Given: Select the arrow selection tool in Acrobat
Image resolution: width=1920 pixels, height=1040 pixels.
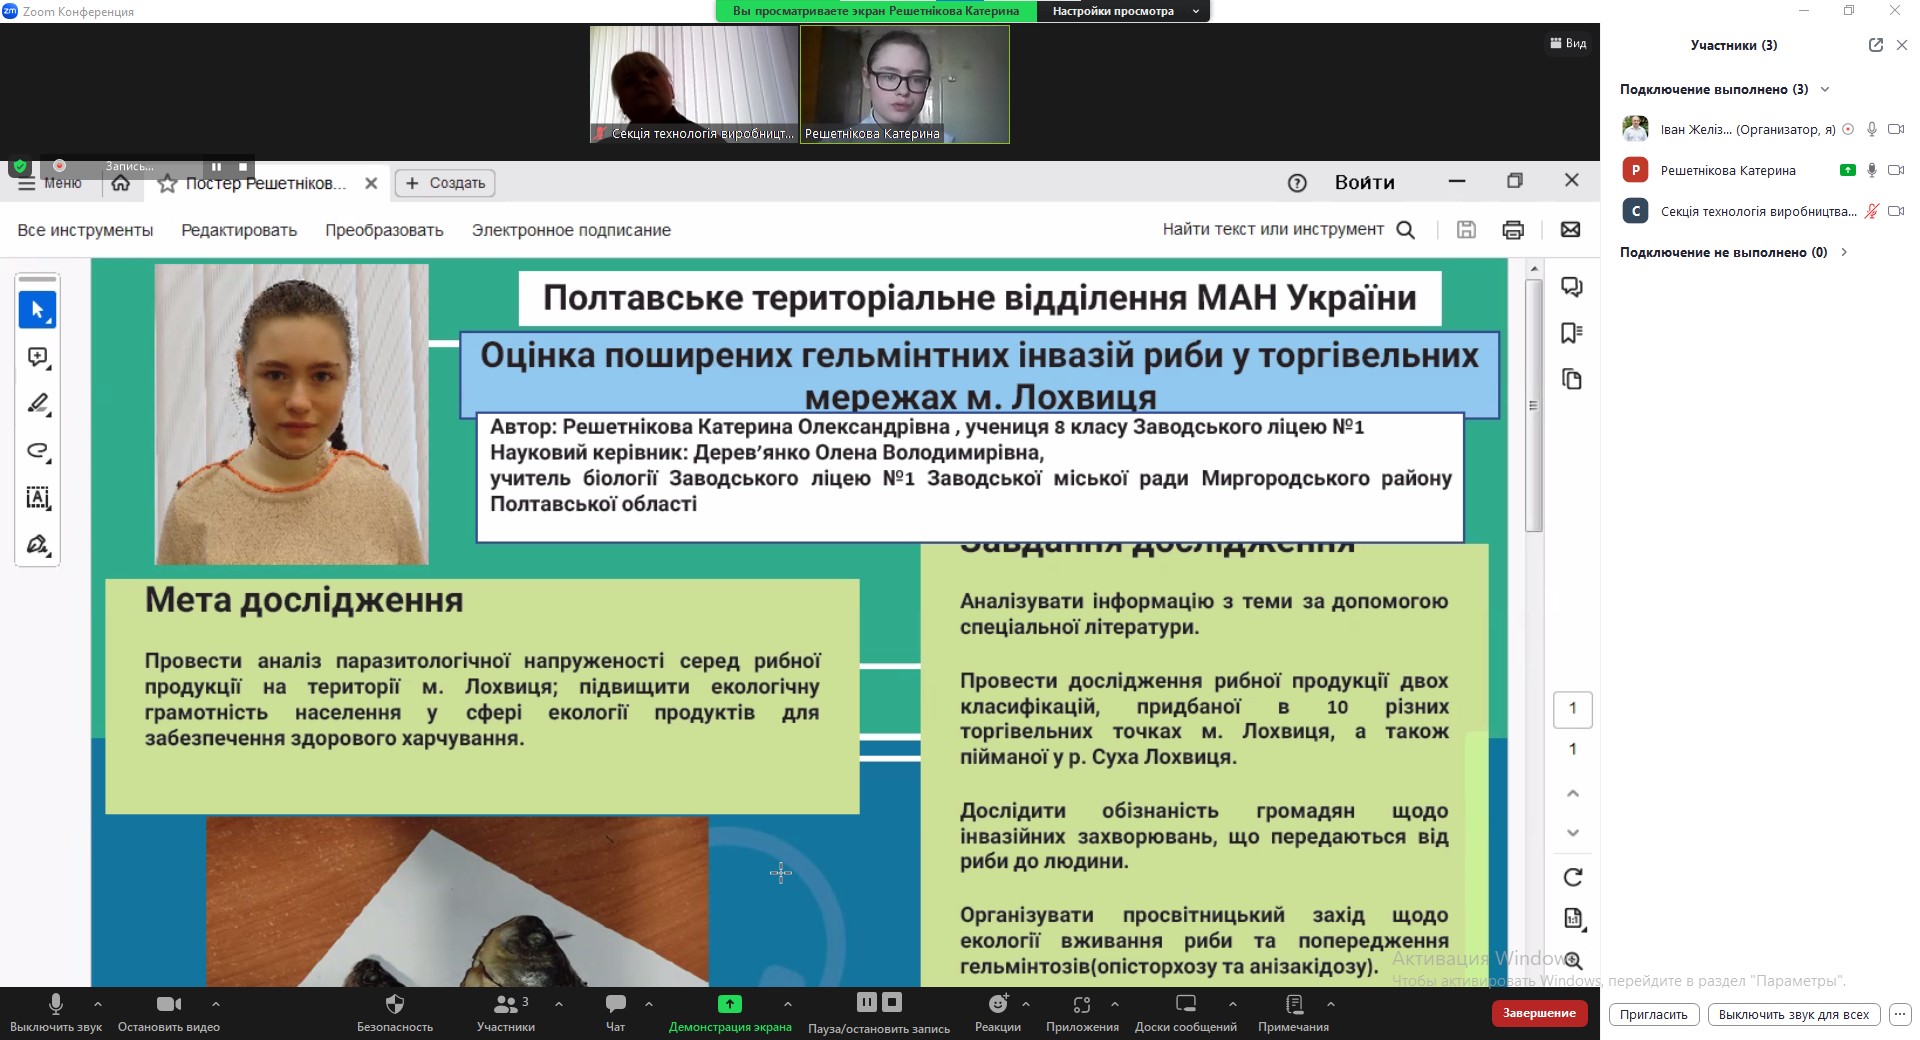Looking at the screenshot, I should click(x=37, y=310).
